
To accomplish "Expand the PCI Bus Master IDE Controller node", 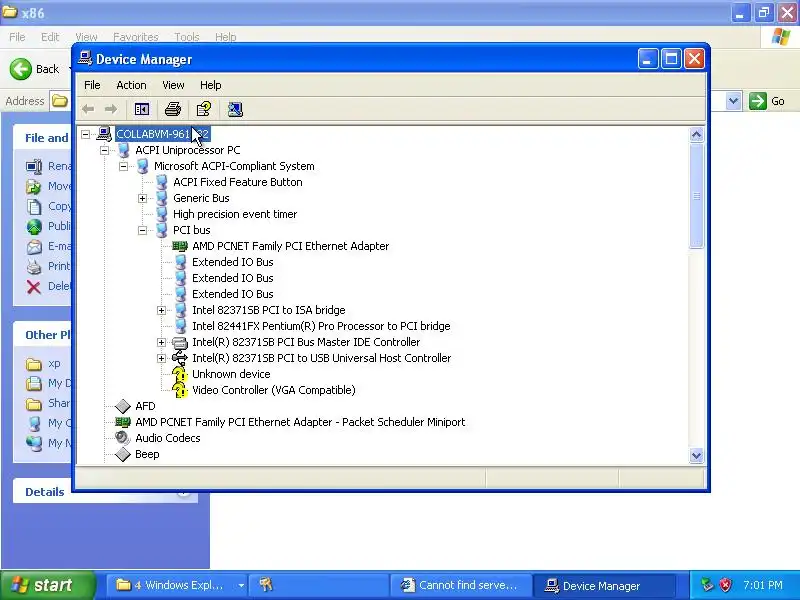I will click(161, 342).
